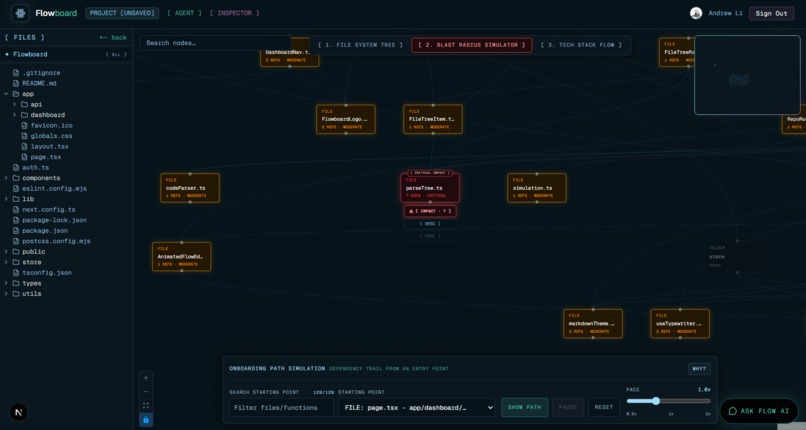This screenshot has height=430, width=806.
Task: Expand the components folder chevron
Action: point(6,178)
